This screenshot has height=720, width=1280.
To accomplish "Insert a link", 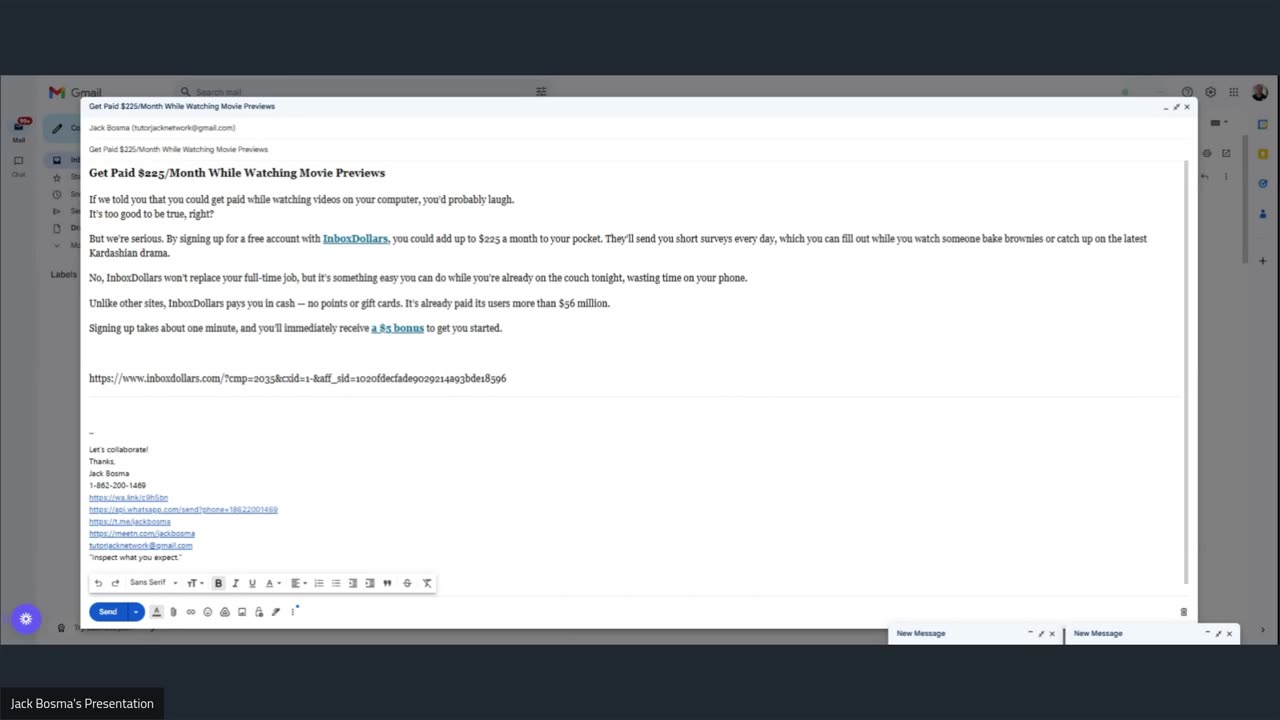I will pos(191,612).
